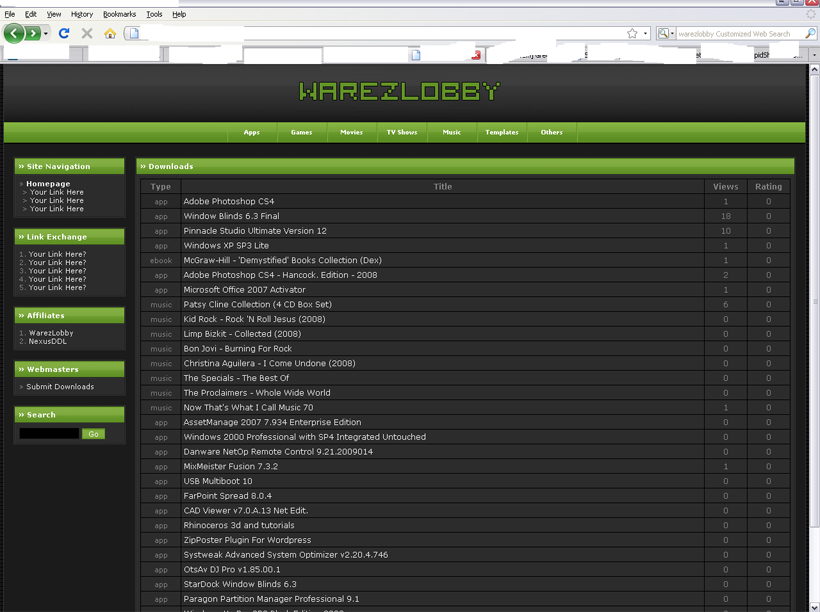Open the View menu
820x612 pixels.
pos(54,14)
